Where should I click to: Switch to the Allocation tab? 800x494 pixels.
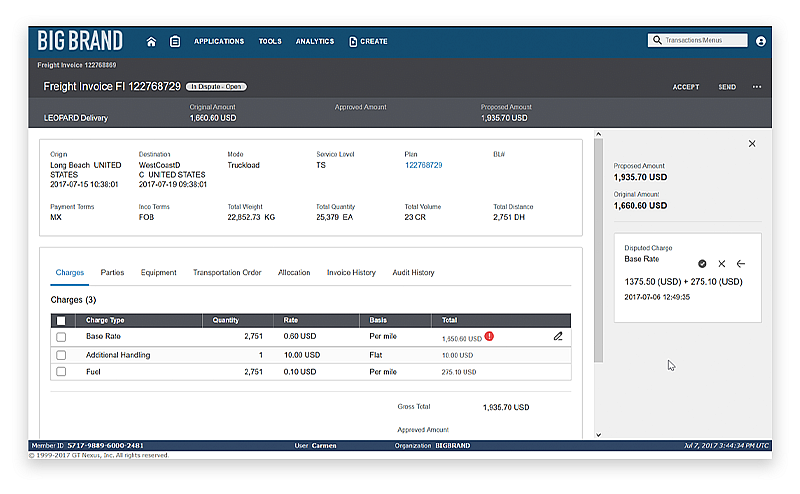[x=294, y=273]
